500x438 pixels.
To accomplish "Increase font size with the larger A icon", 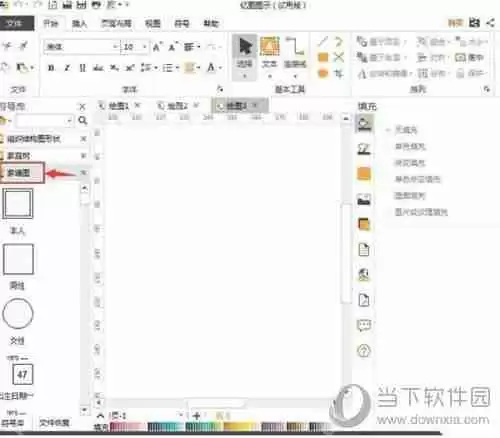I will (x=157, y=47).
